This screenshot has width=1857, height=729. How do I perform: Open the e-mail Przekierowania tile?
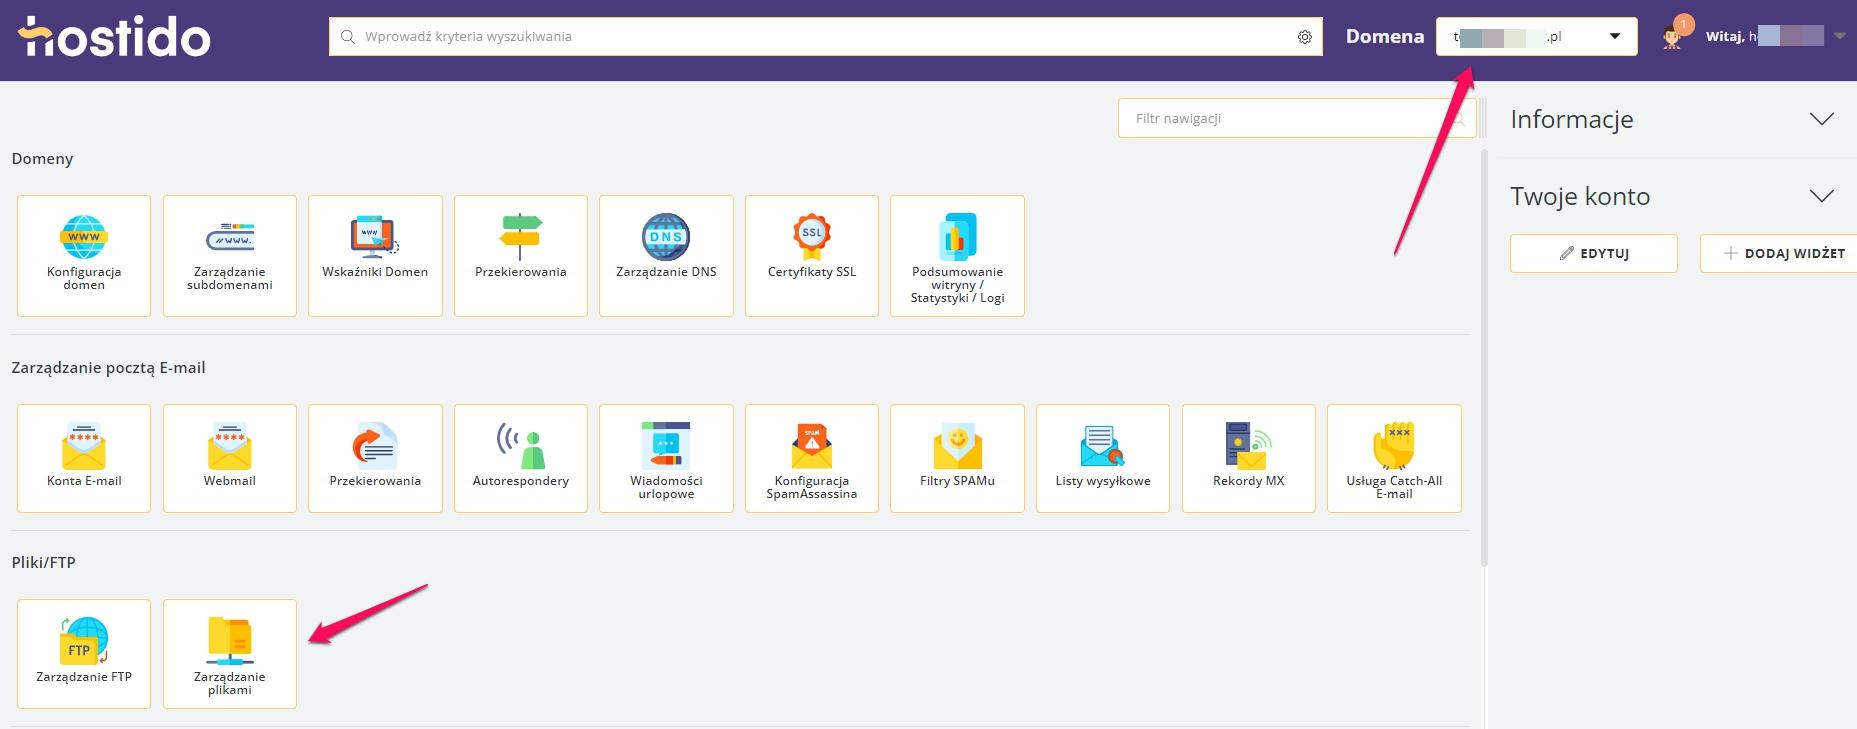tap(375, 458)
